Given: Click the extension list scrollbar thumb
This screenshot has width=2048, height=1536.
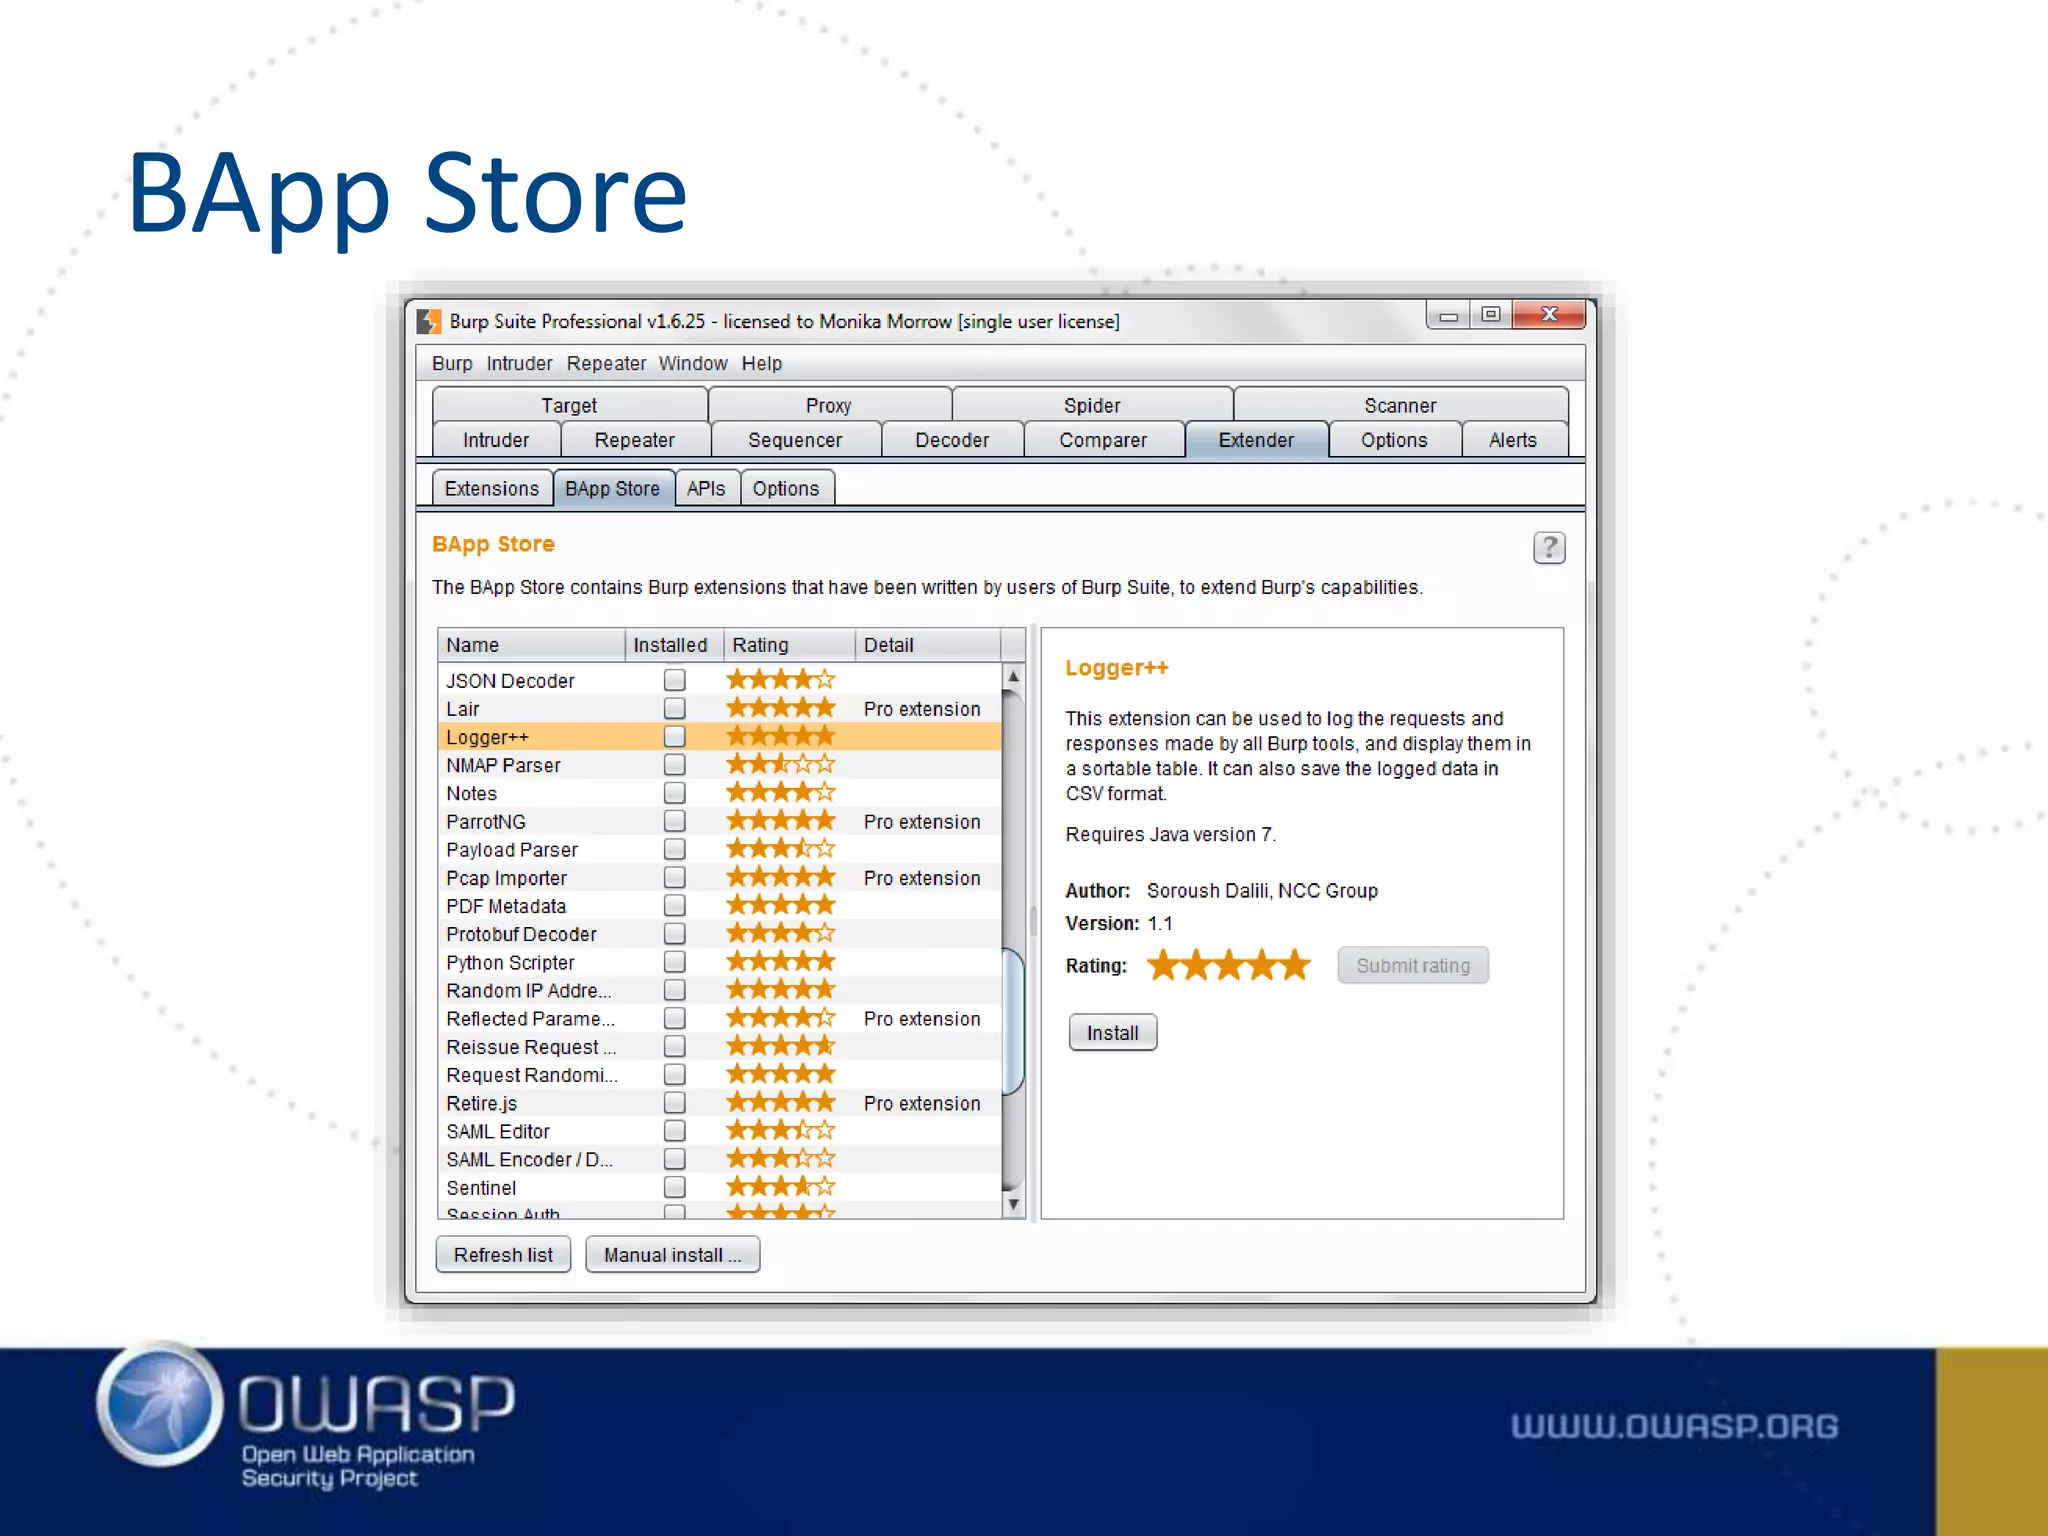Looking at the screenshot, I should point(1013,1022).
